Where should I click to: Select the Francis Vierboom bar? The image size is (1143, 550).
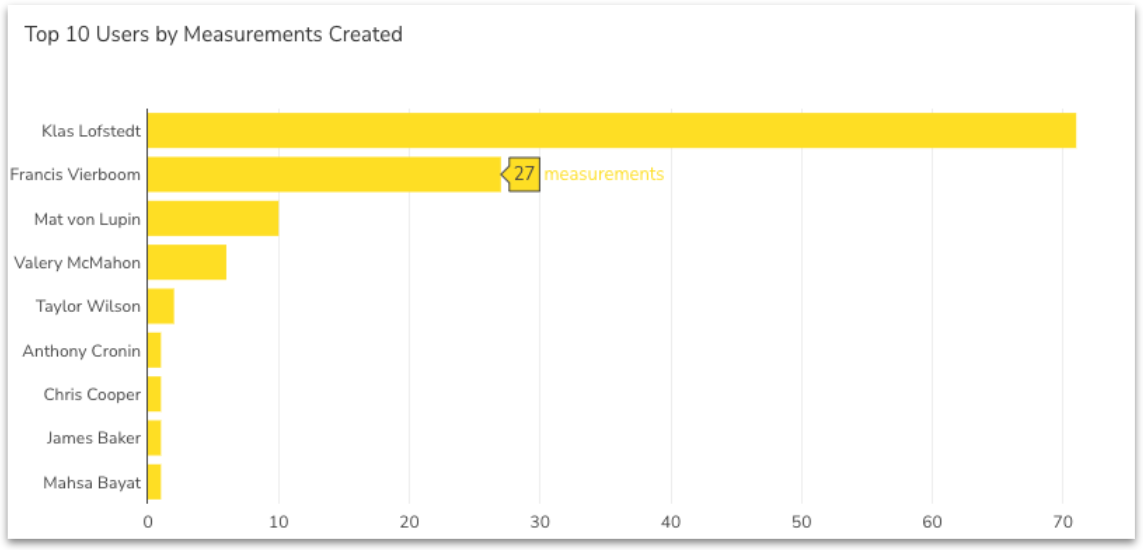point(324,175)
